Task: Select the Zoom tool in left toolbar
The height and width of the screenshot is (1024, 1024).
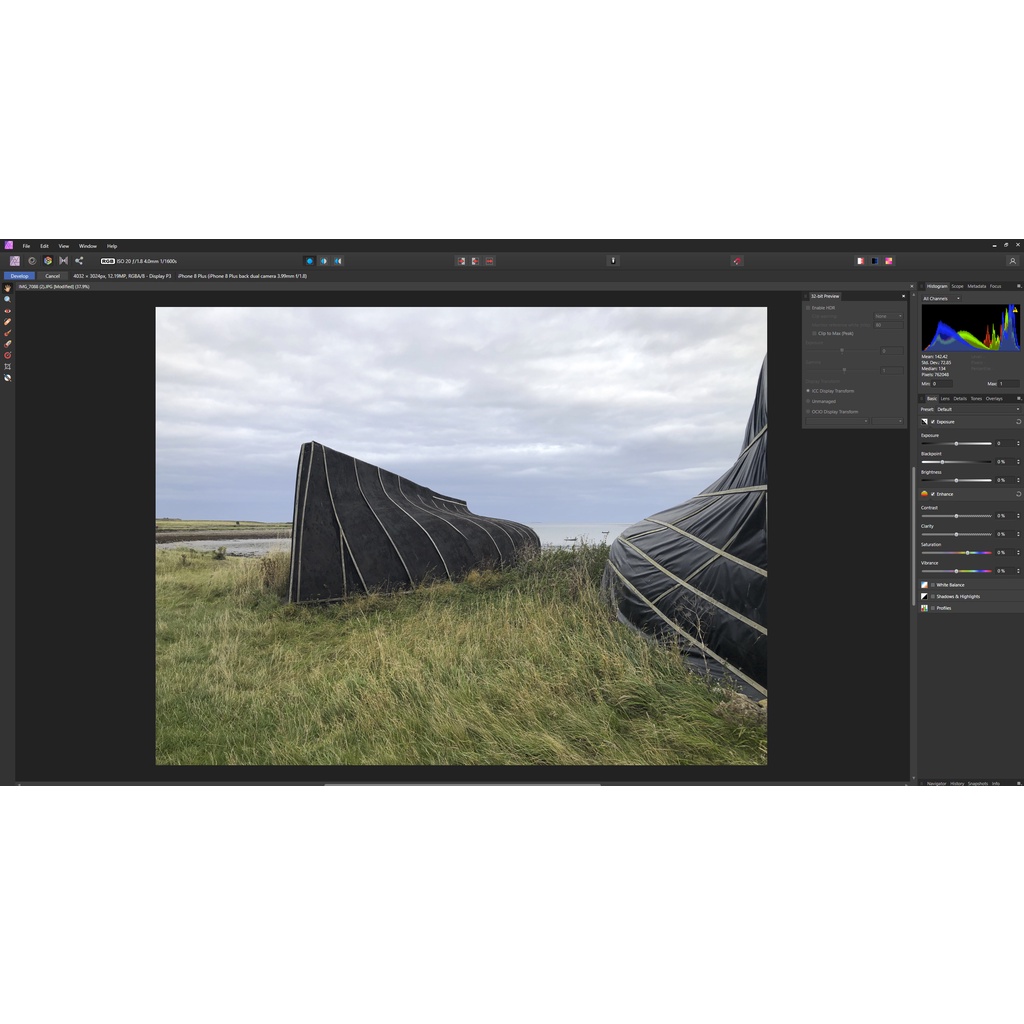Action: pos(7,299)
